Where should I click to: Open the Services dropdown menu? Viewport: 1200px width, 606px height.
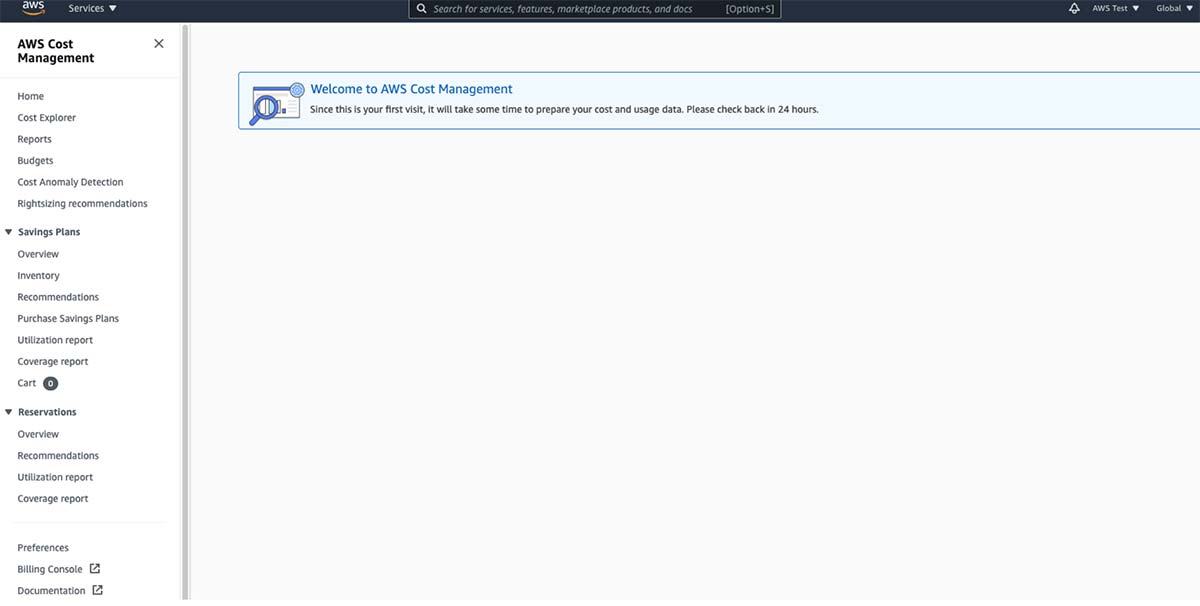[92, 8]
